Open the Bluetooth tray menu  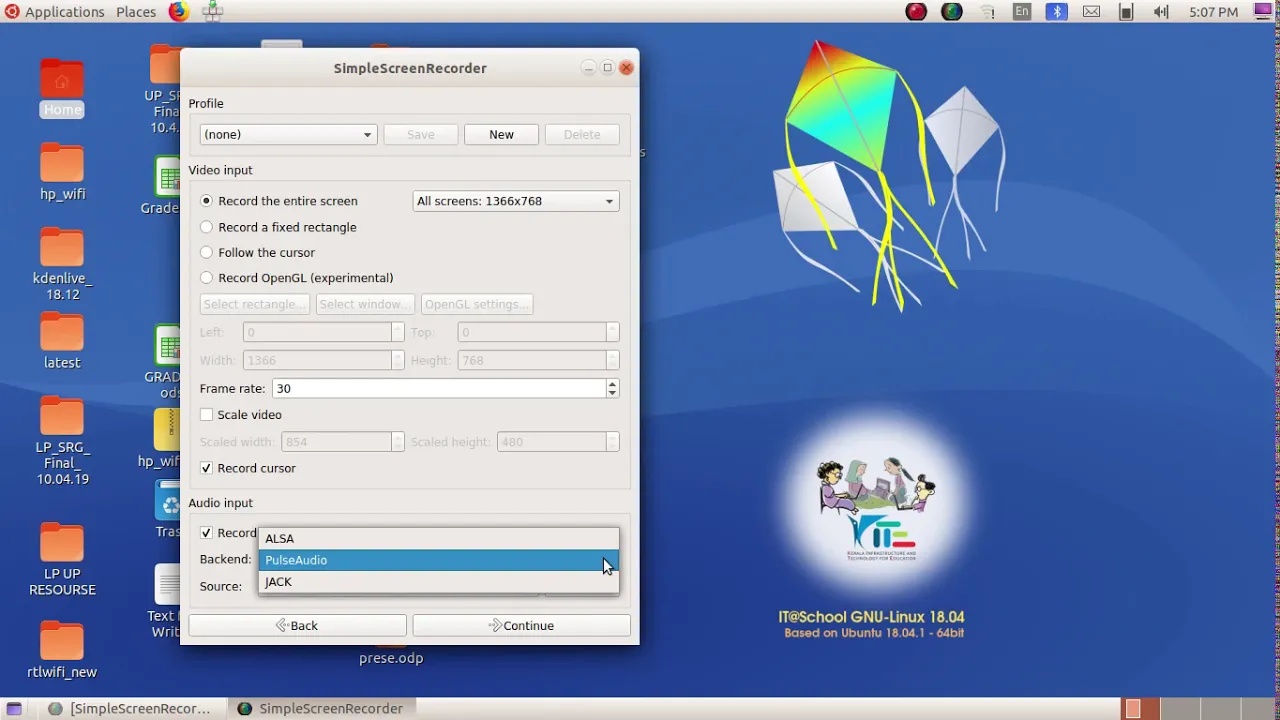[x=1057, y=12]
